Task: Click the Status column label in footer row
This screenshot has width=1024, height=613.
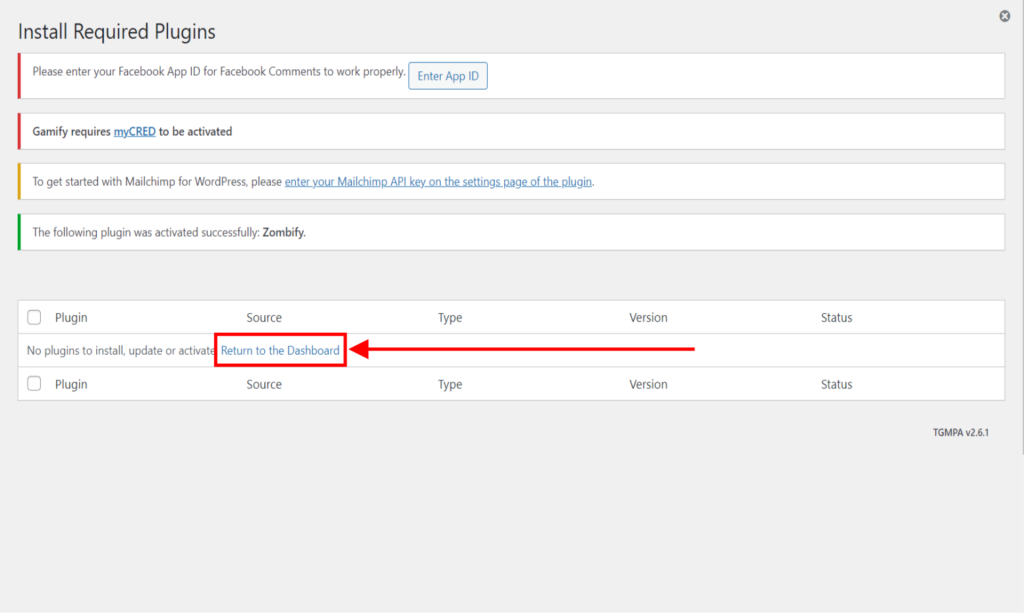Action: tap(836, 384)
